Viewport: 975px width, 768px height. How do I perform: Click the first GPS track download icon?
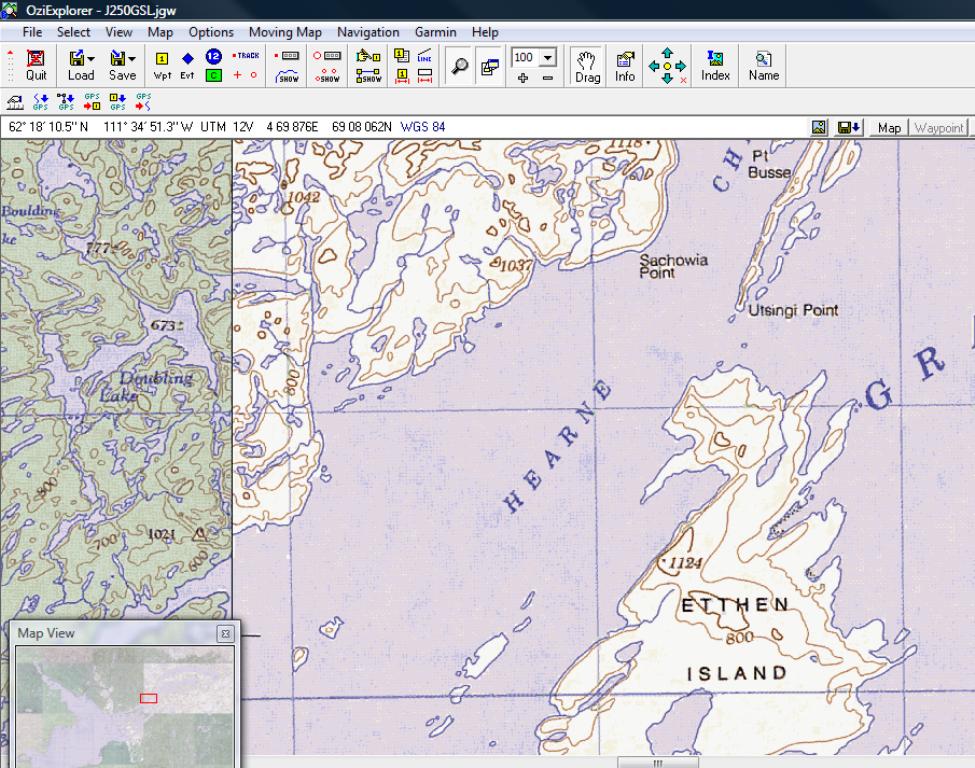point(40,102)
